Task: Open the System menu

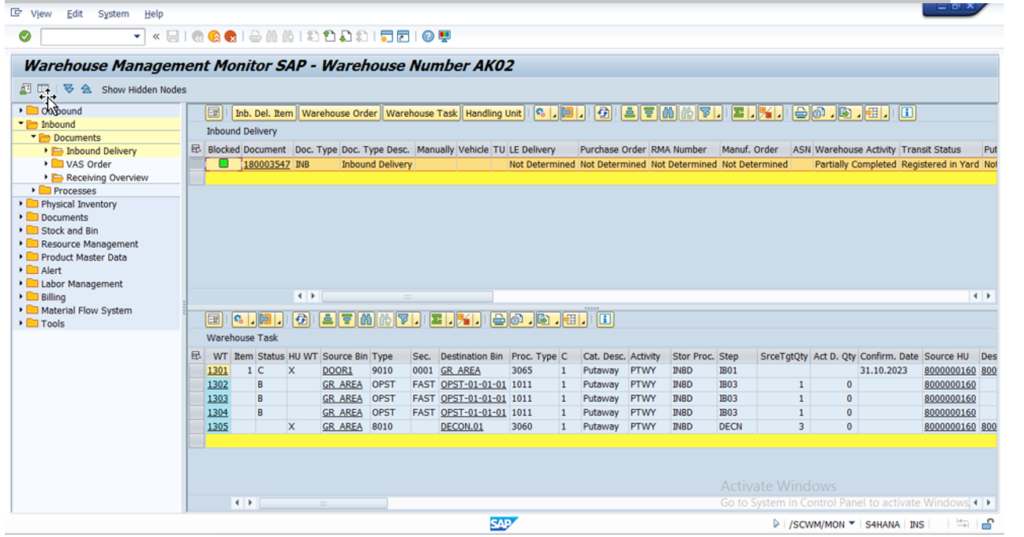Action: coord(113,14)
